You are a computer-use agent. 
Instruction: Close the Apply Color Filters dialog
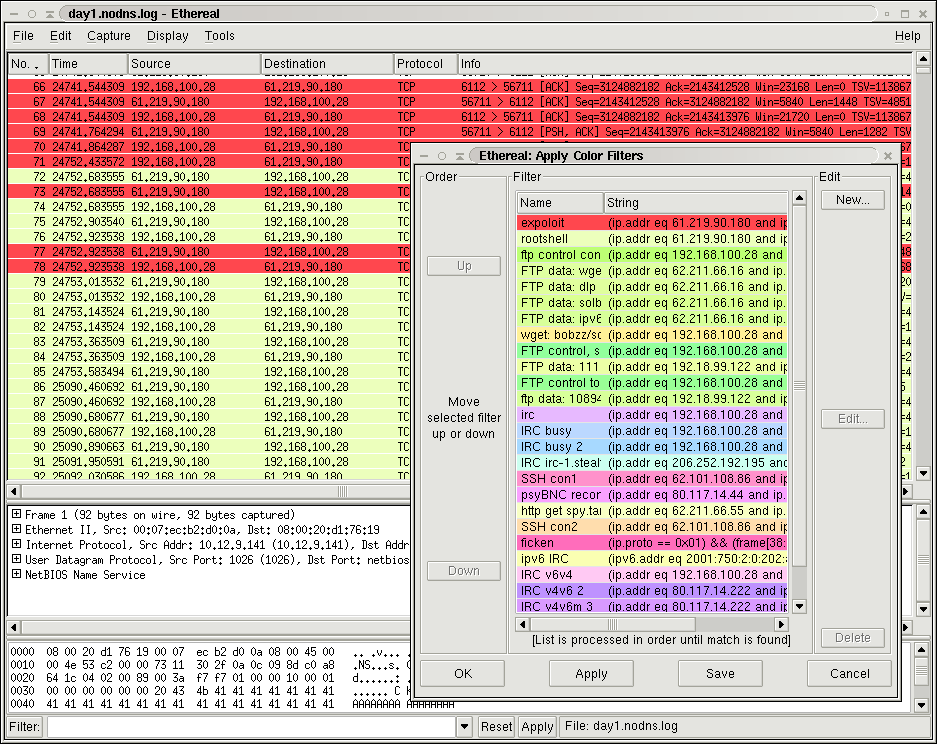tap(887, 156)
